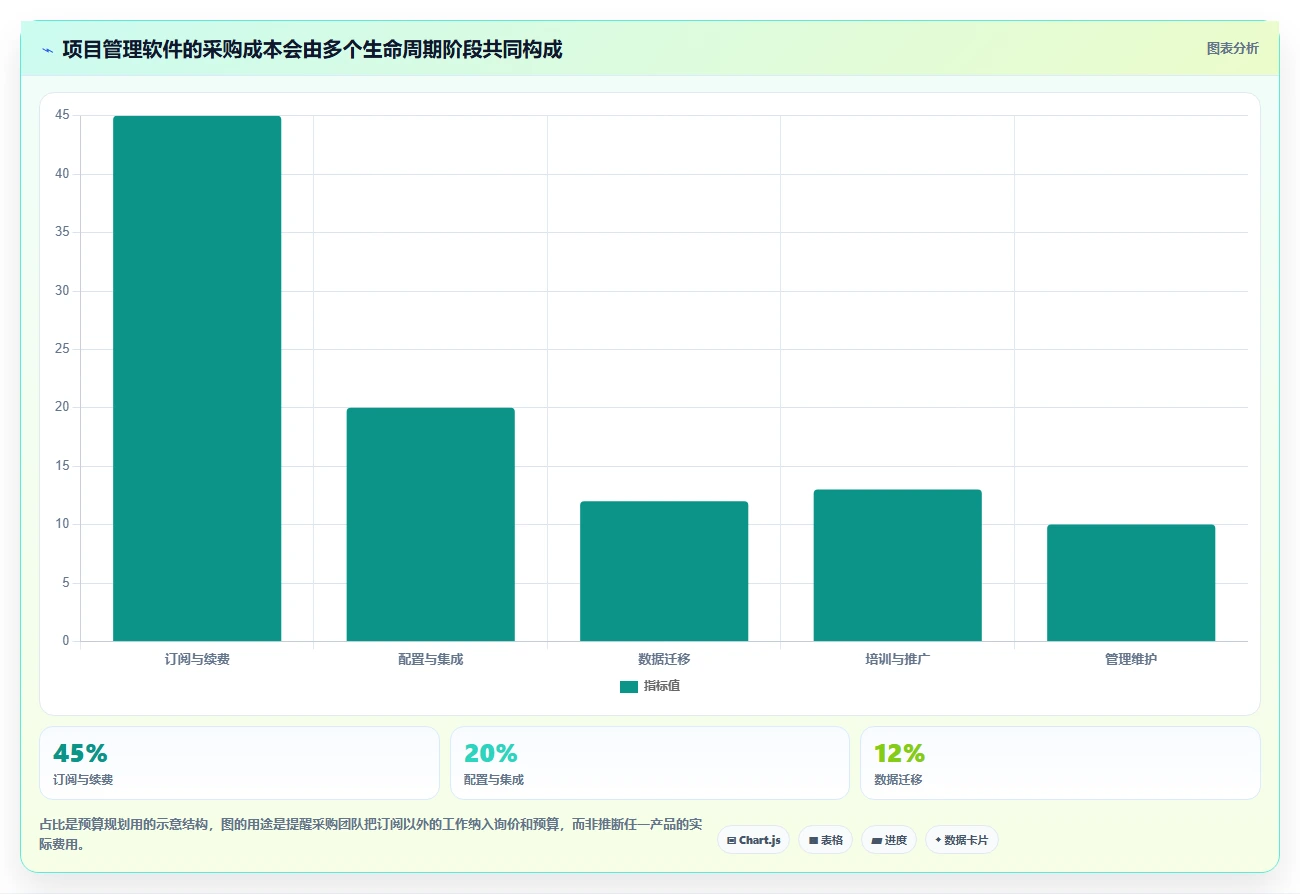Viewport: 1300px width, 894px height.
Task: Click the 配置与集成 x-axis label
Action: click(x=430, y=659)
